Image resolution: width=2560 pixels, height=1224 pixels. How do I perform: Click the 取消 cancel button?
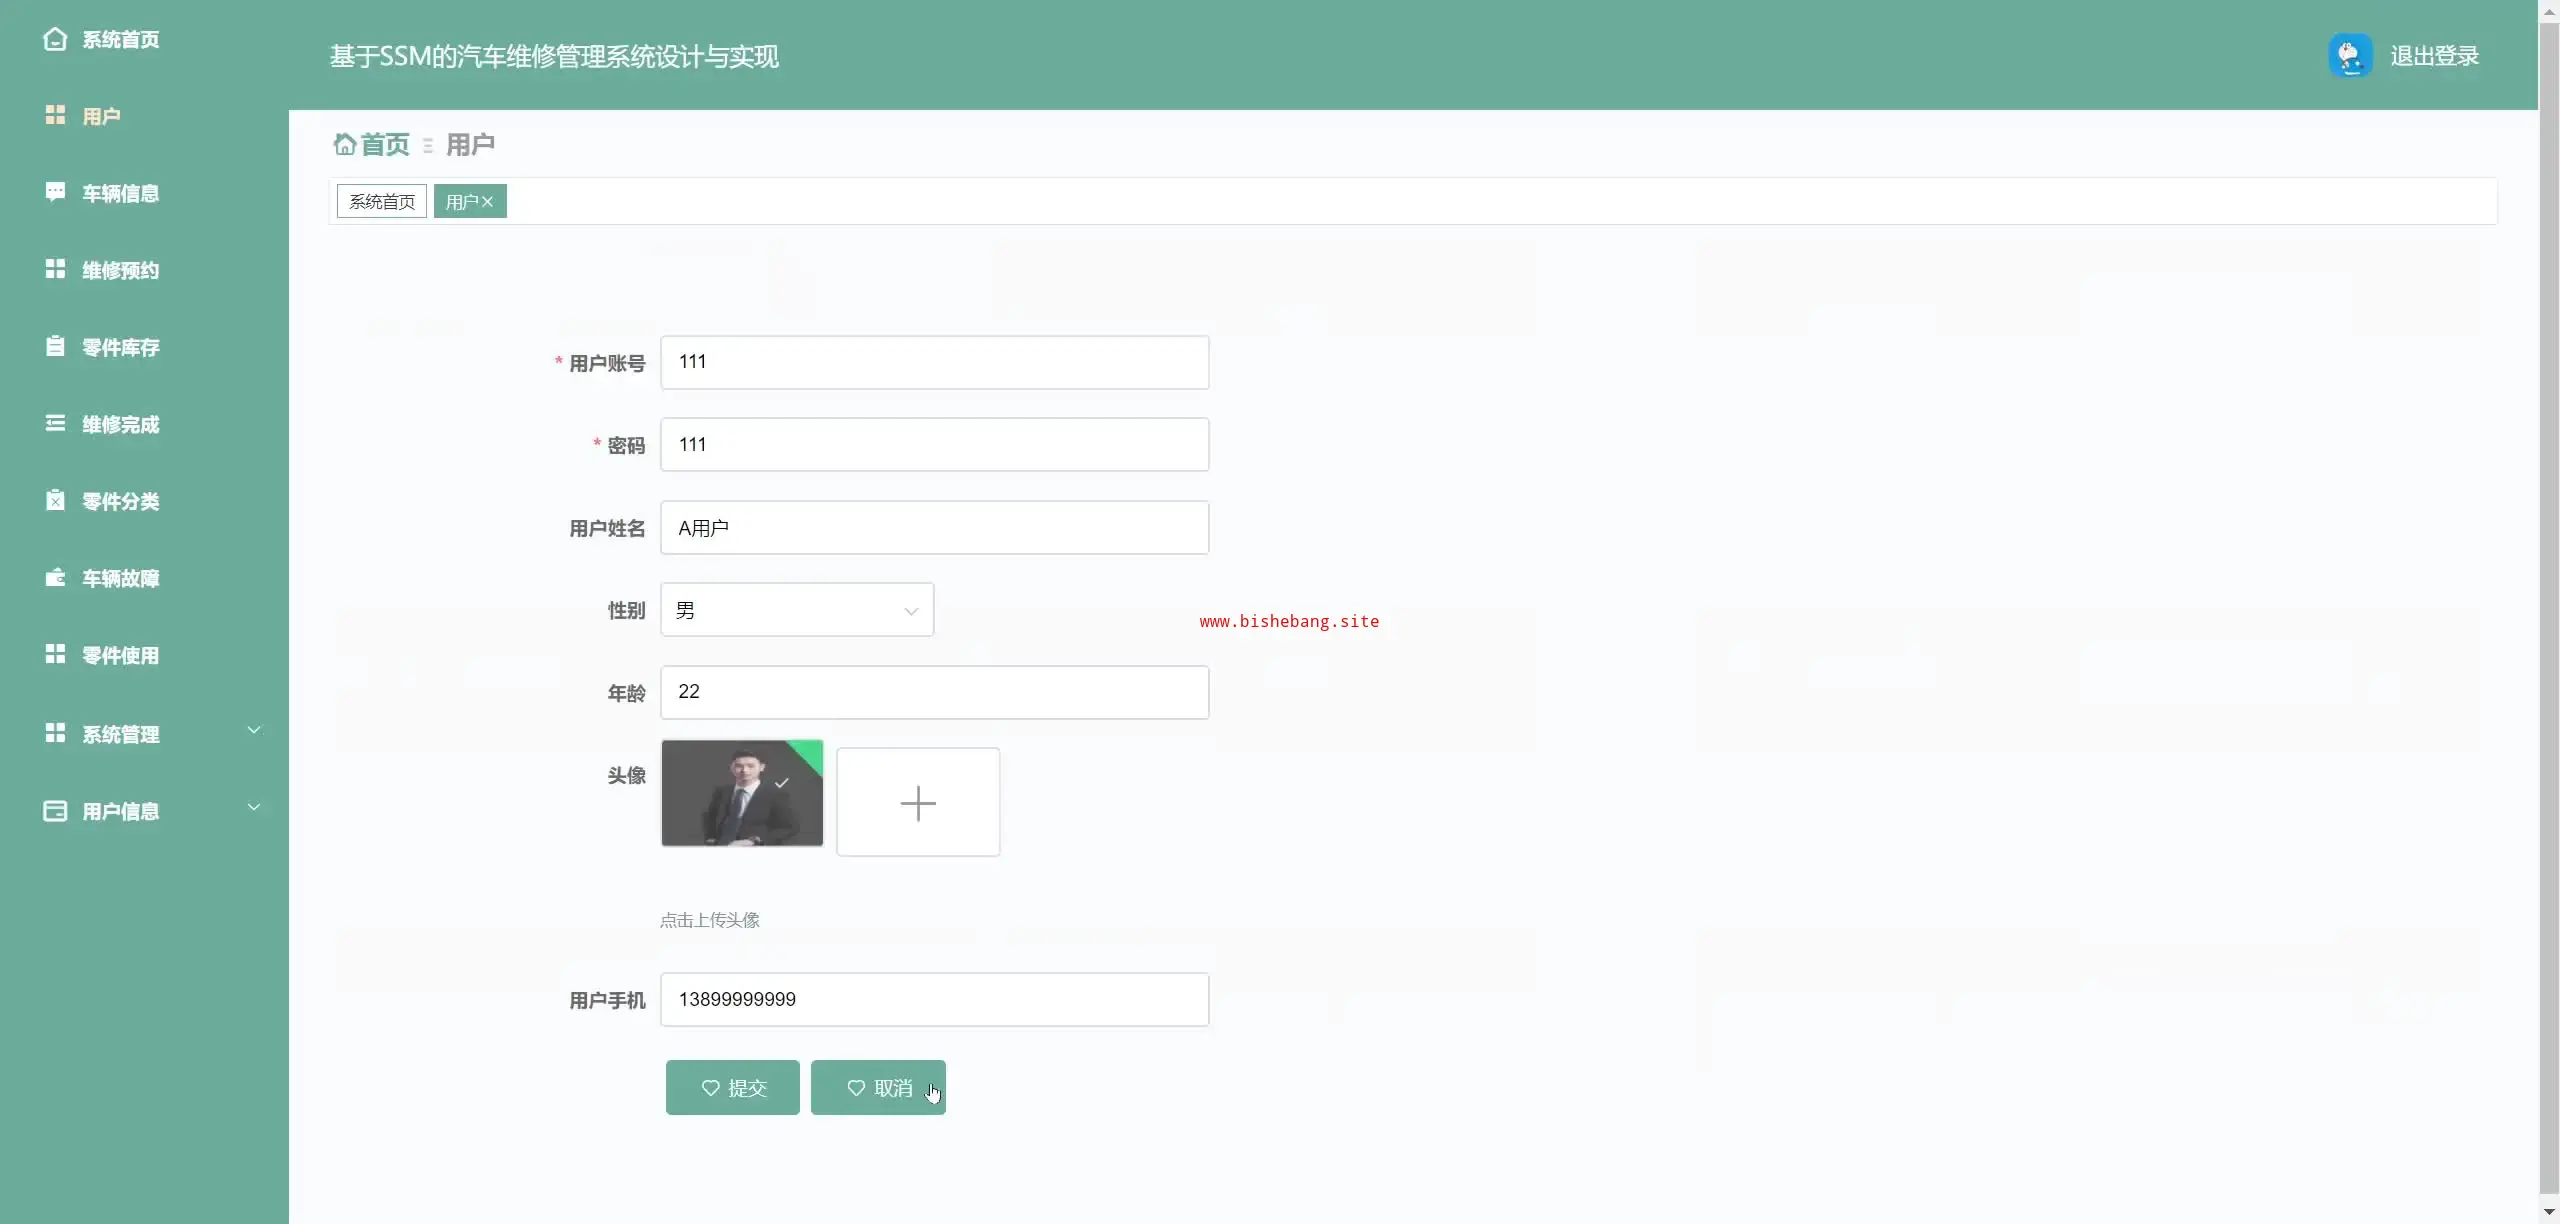click(877, 1088)
